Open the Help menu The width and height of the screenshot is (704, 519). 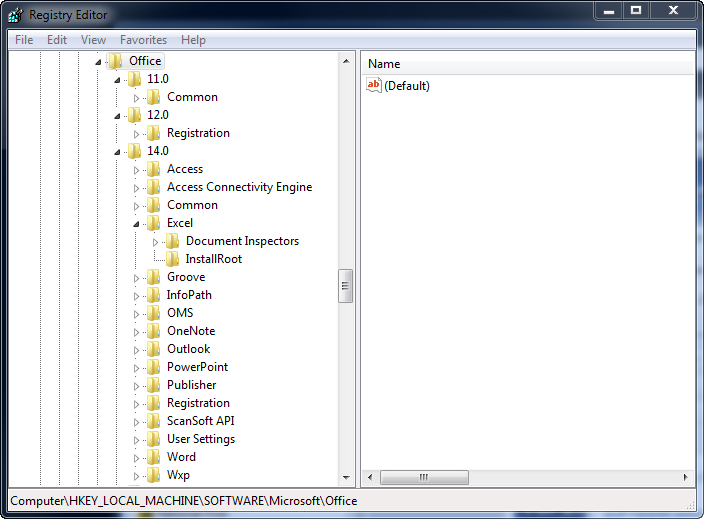tap(194, 40)
